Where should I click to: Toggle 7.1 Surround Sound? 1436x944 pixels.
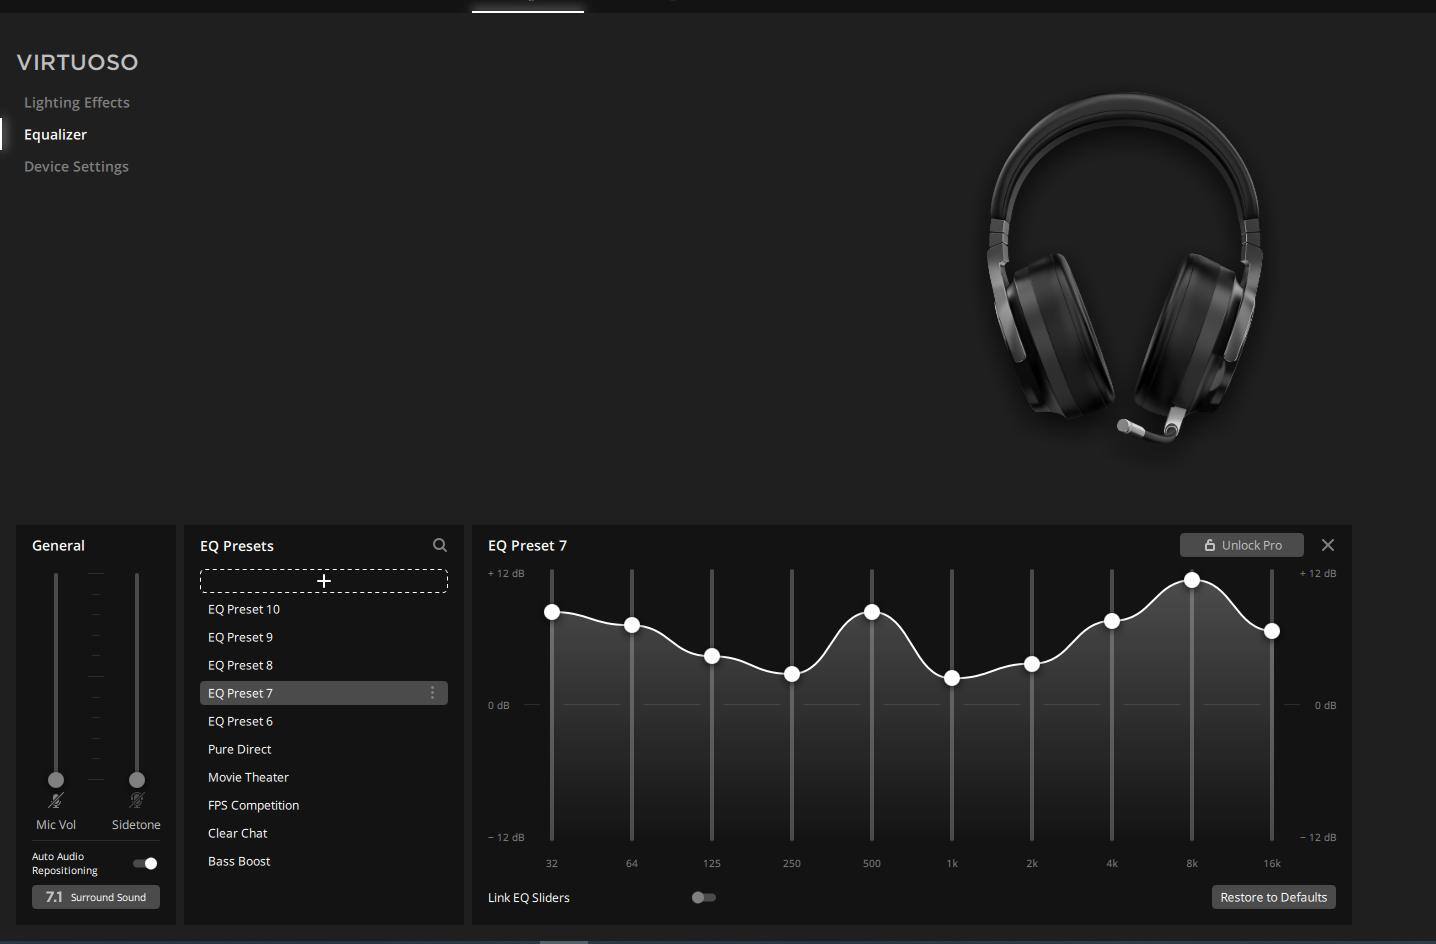96,897
